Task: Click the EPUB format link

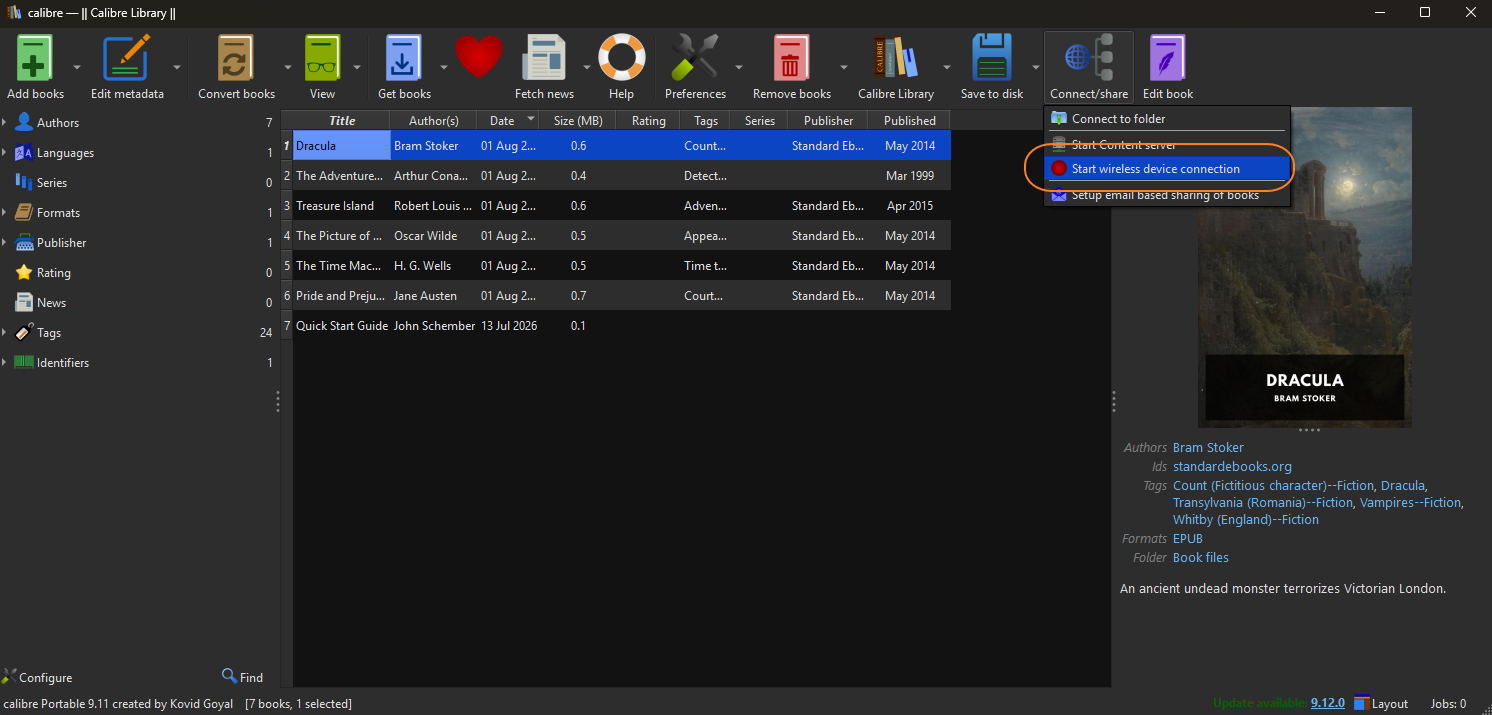Action: coord(1188,538)
